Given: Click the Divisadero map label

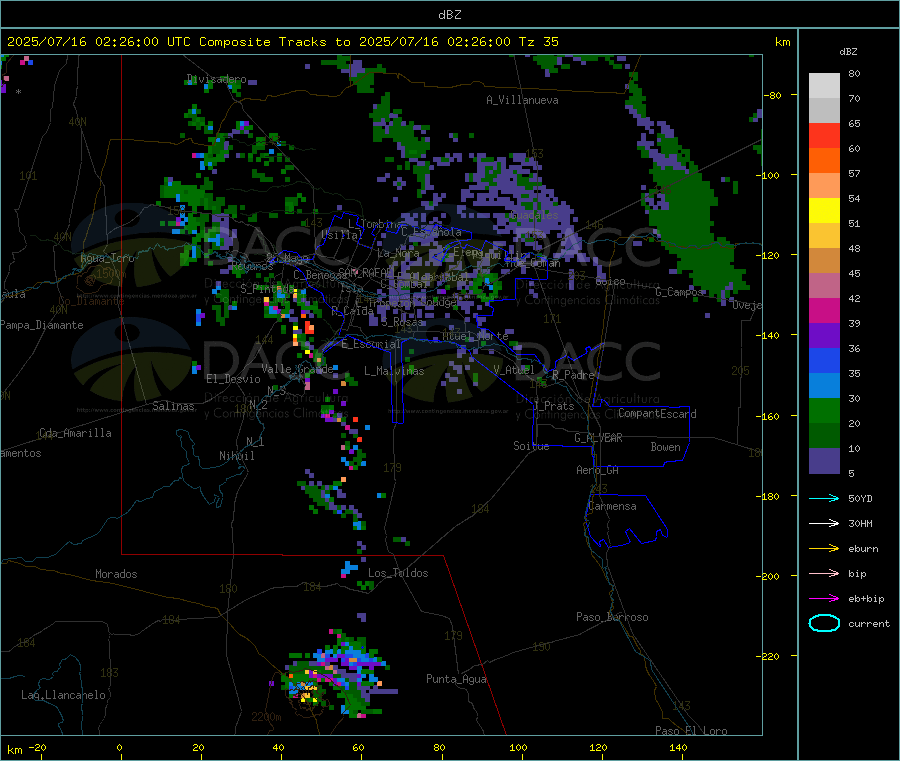Looking at the screenshot, I should click(217, 79).
